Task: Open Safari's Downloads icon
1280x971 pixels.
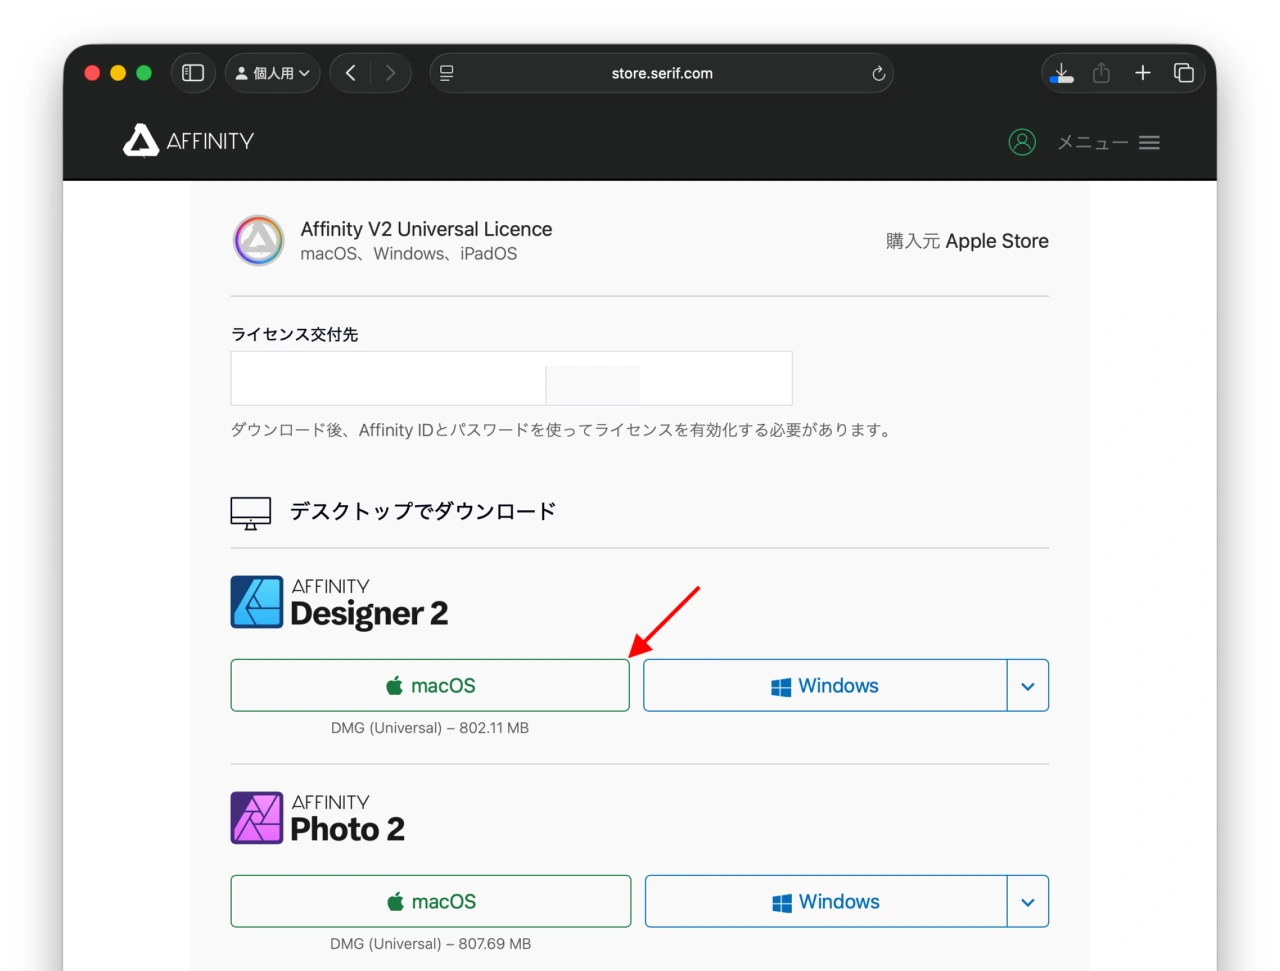Action: (1060, 72)
